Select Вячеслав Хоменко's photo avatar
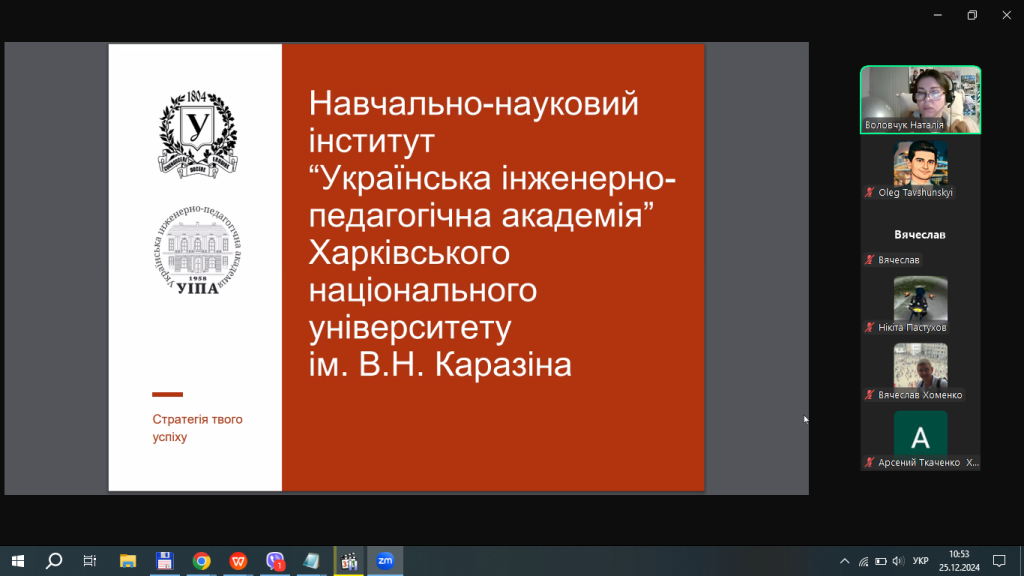Image resolution: width=1024 pixels, height=576 pixels. (x=921, y=365)
